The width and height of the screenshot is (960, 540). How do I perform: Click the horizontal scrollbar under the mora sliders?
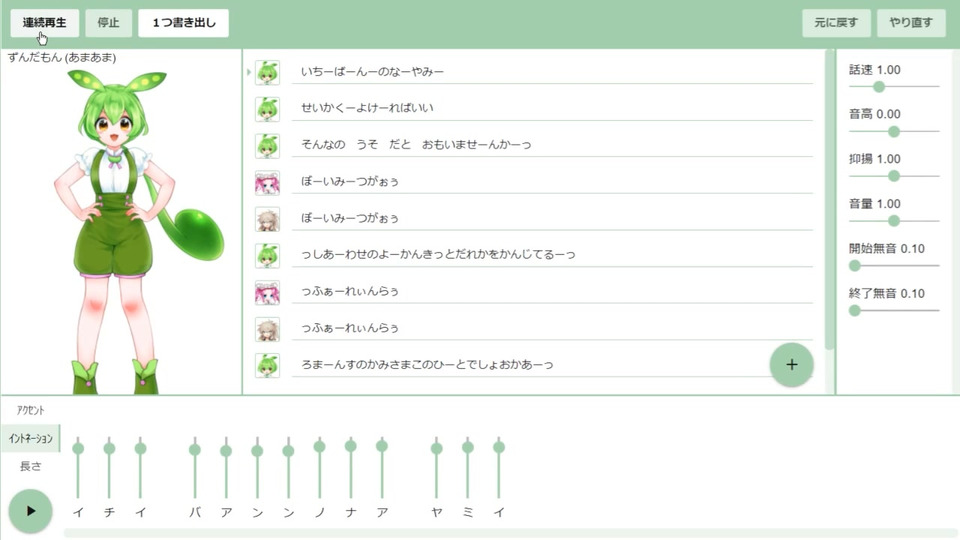511,533
